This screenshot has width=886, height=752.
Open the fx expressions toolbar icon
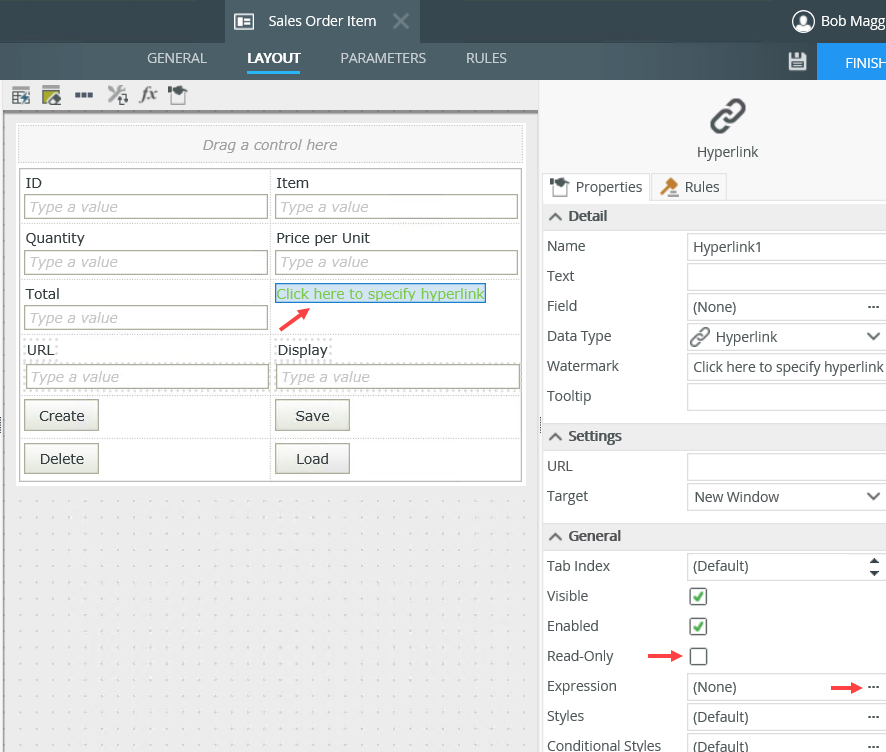(148, 96)
